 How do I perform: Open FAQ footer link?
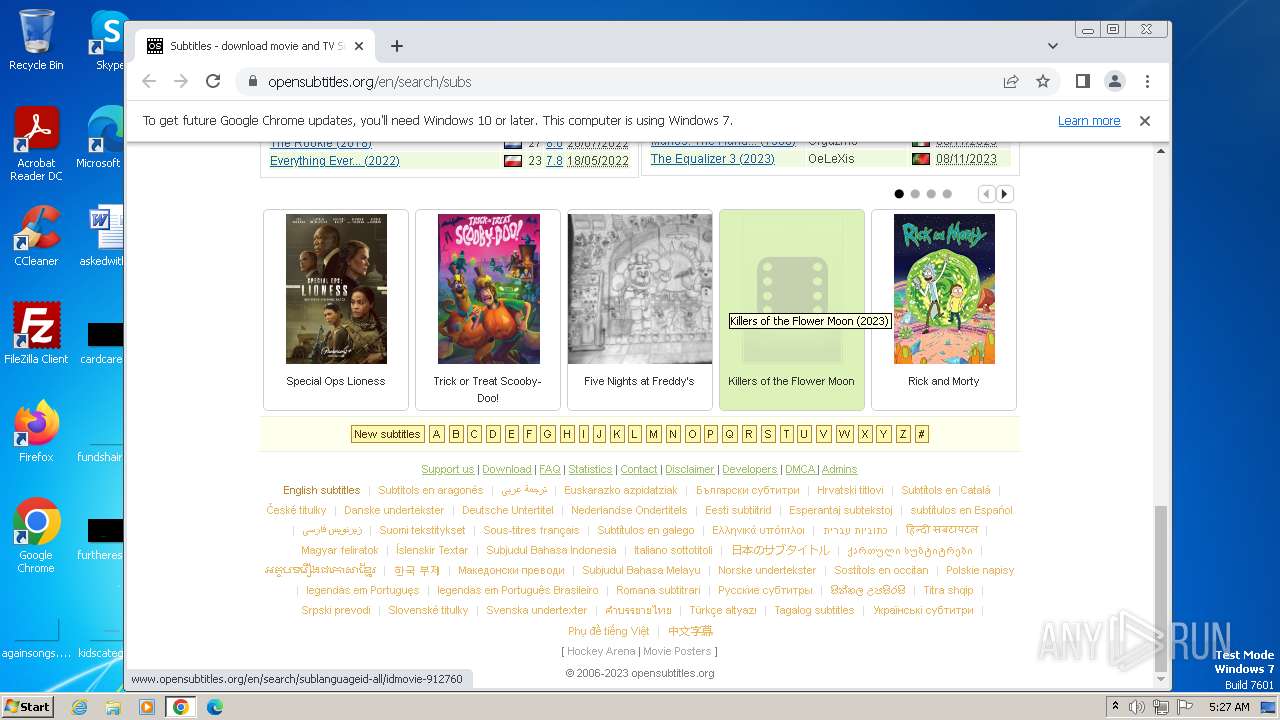550,469
